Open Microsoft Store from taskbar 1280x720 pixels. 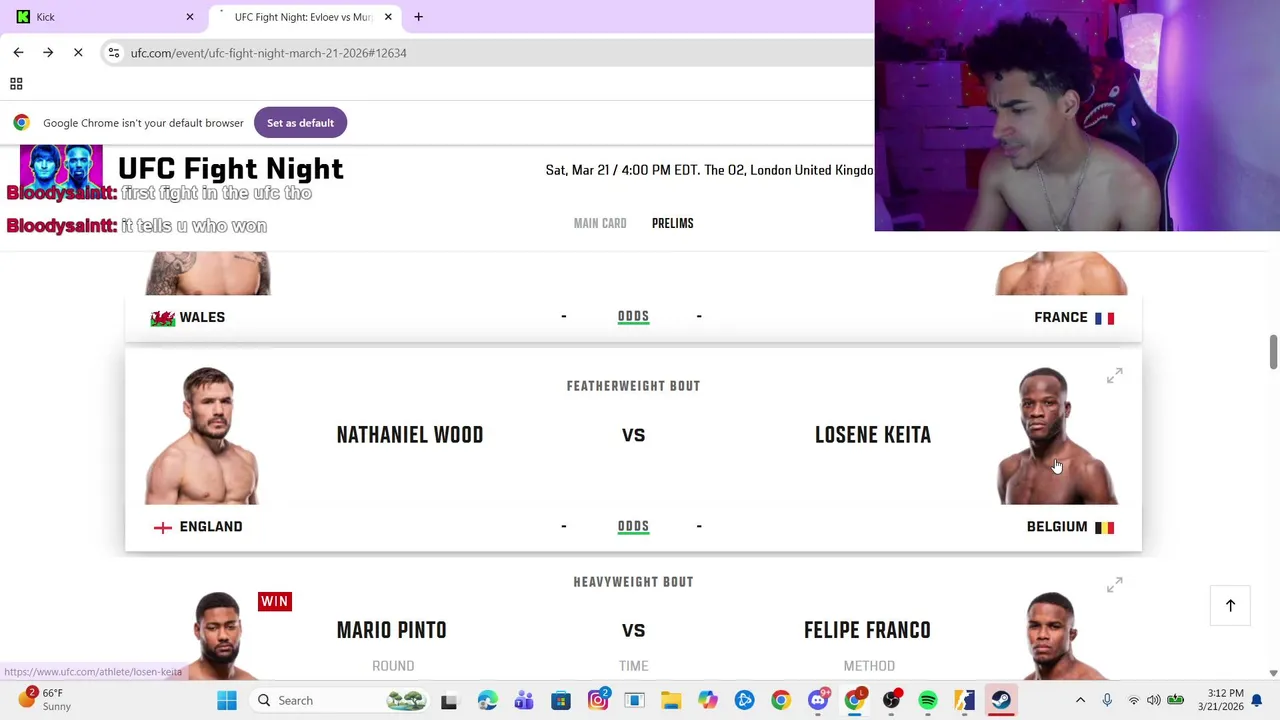pos(561,700)
